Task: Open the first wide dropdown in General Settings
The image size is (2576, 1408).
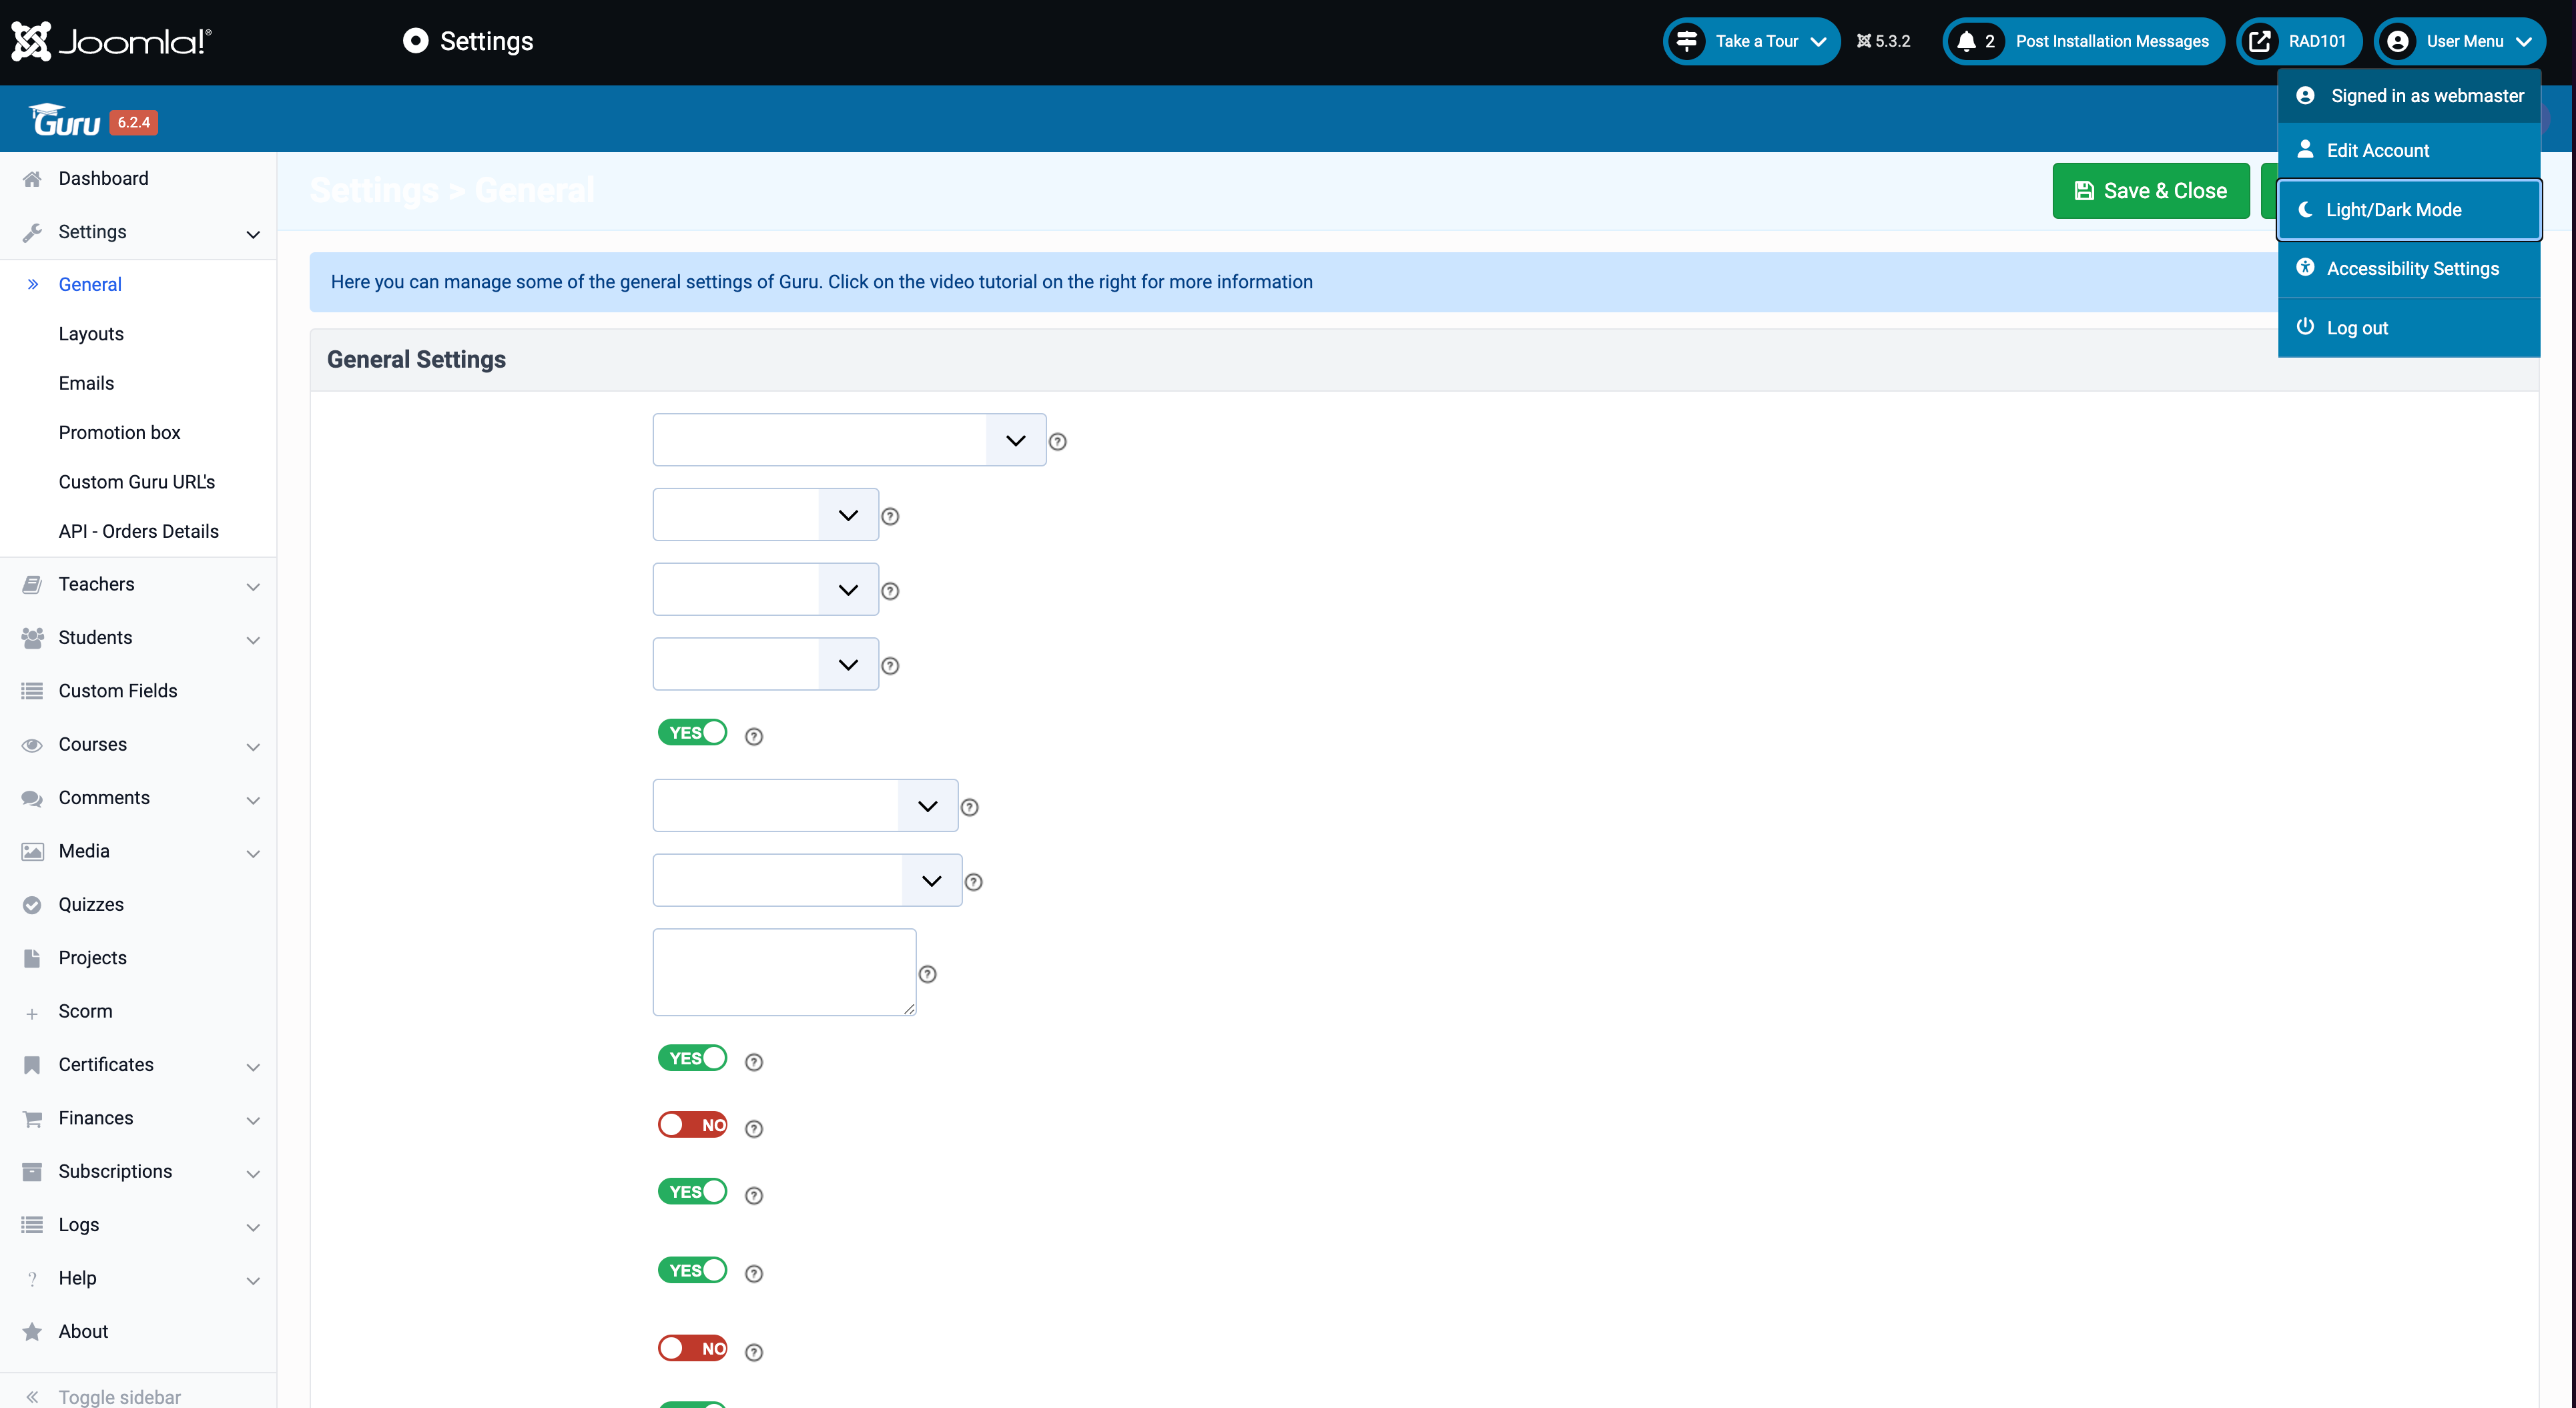Action: click(x=848, y=441)
